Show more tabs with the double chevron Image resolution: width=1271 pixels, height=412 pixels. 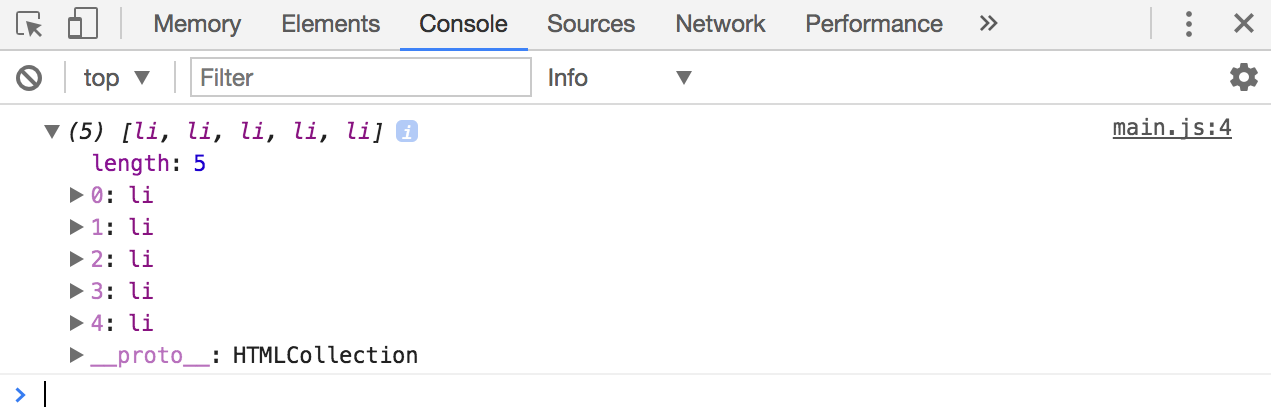[x=988, y=24]
